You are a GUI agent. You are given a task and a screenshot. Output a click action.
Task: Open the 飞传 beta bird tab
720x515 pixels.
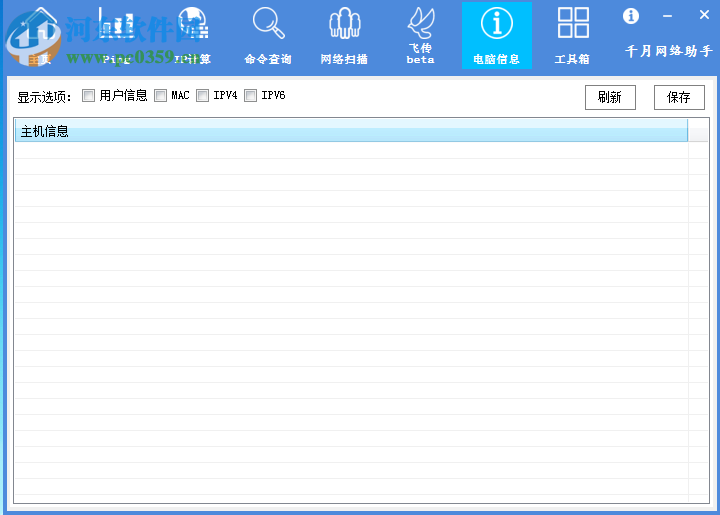(421, 36)
